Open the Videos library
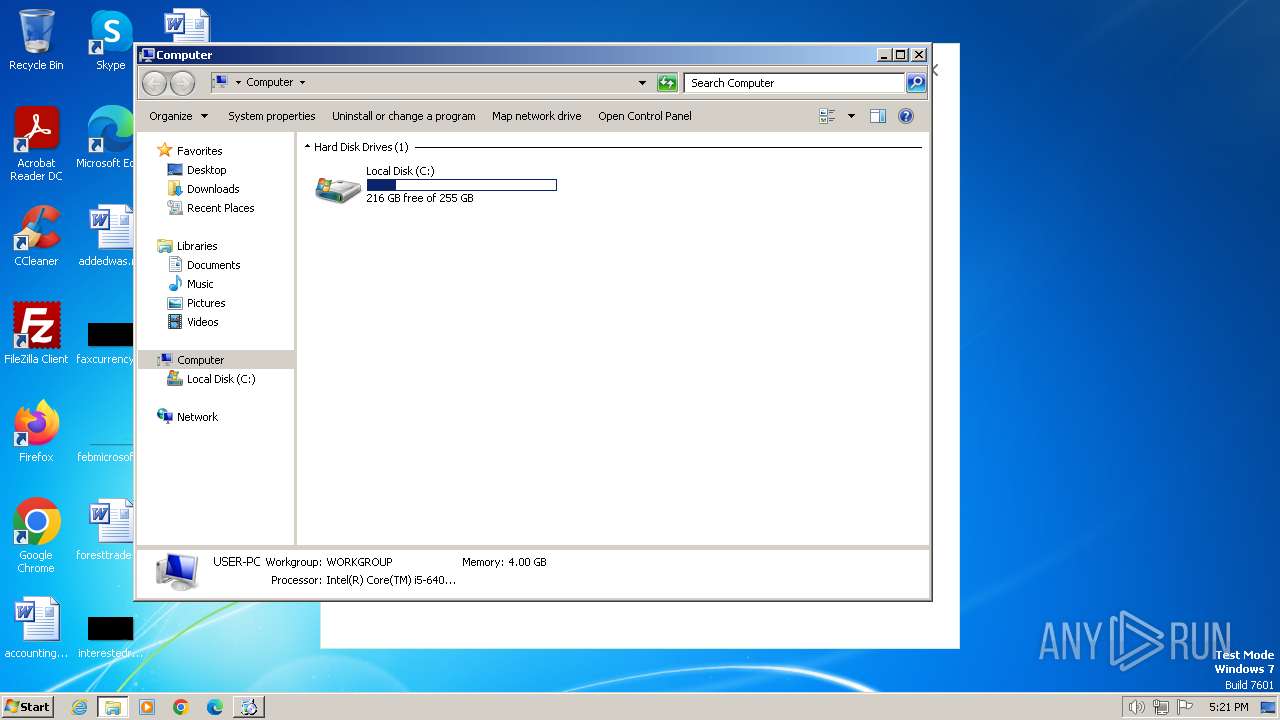The image size is (1280, 720). pyautogui.click(x=202, y=322)
